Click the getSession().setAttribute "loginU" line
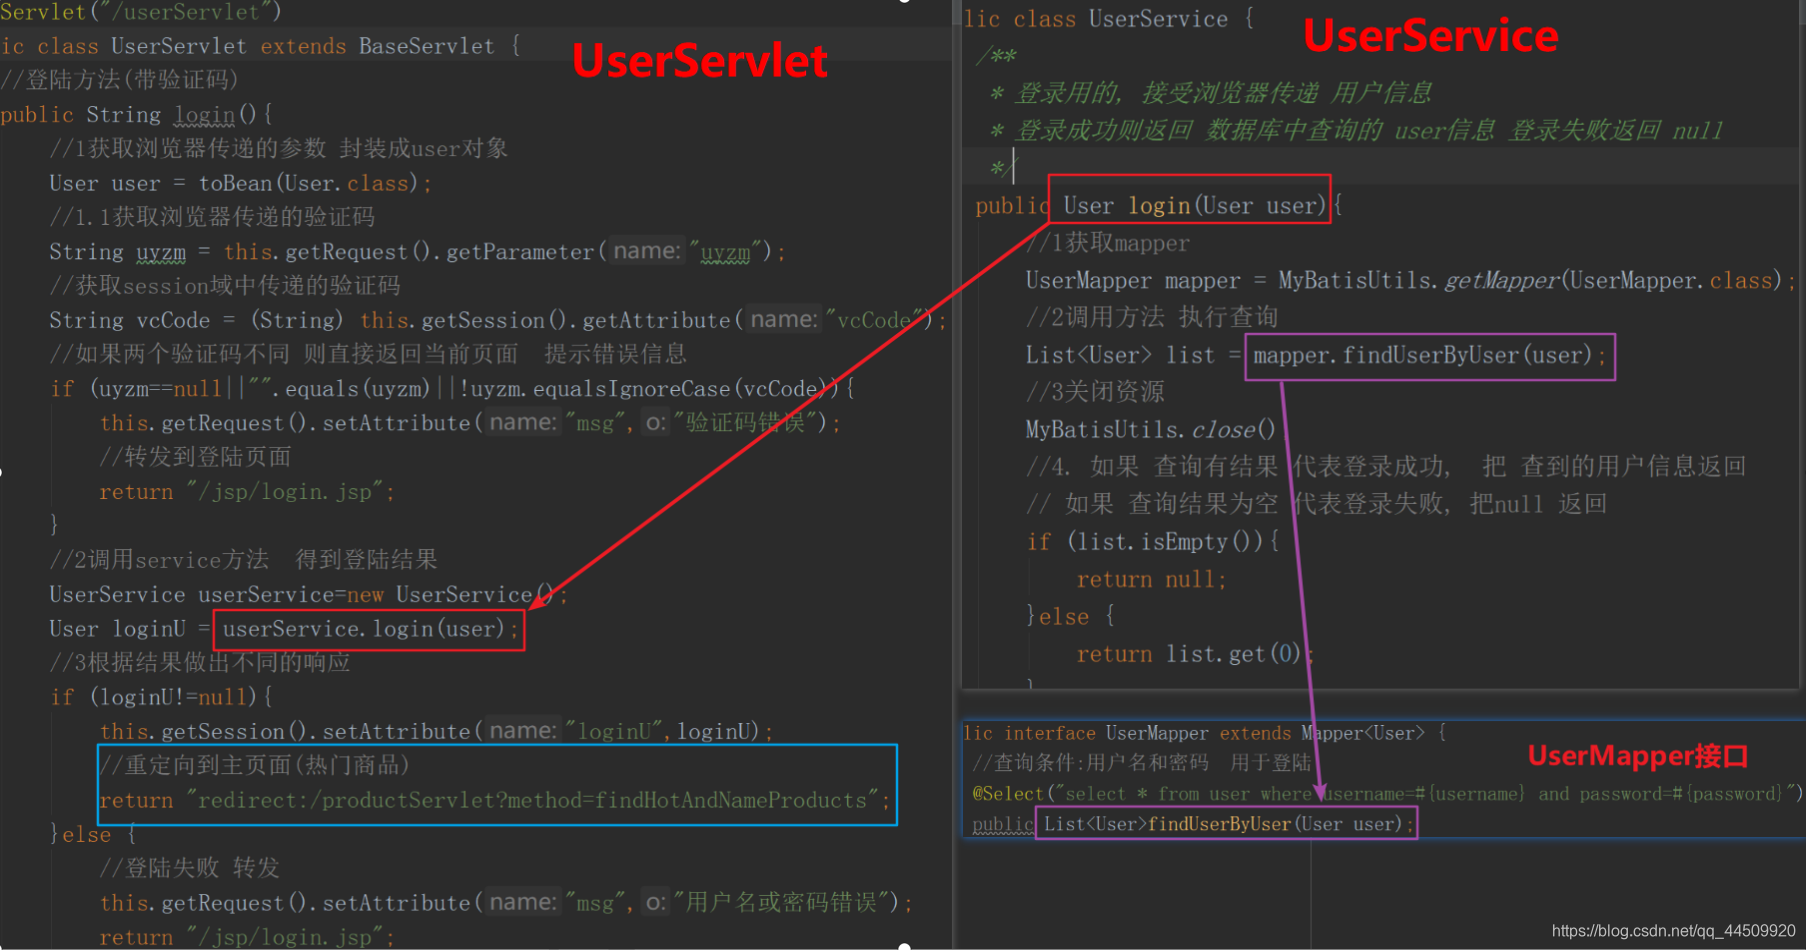 tap(436, 731)
